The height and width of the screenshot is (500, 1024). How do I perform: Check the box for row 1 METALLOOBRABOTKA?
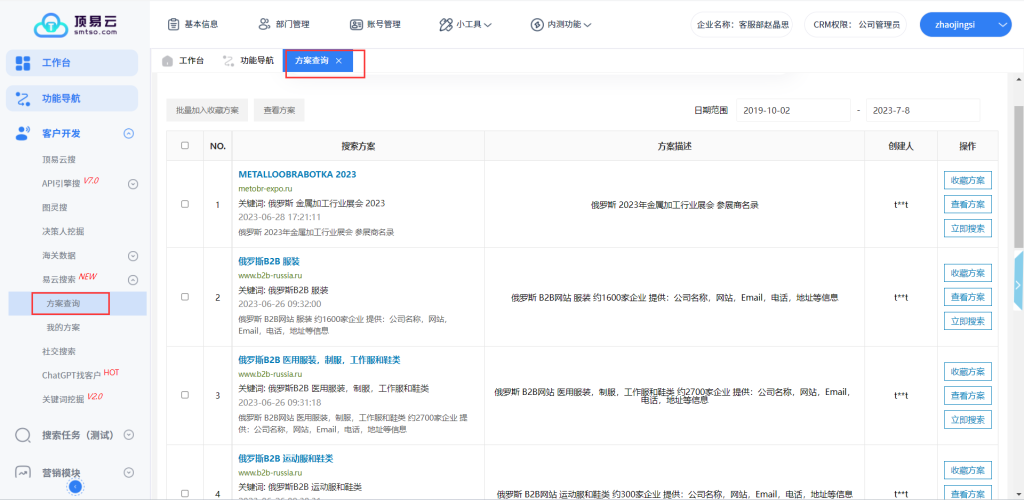coord(184,204)
